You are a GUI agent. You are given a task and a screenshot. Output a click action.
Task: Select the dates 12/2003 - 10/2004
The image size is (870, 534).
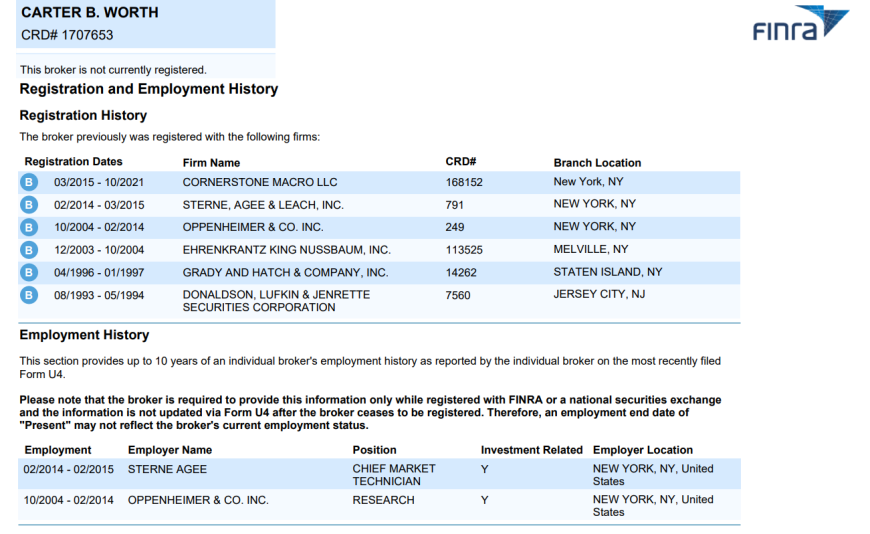click(99, 250)
